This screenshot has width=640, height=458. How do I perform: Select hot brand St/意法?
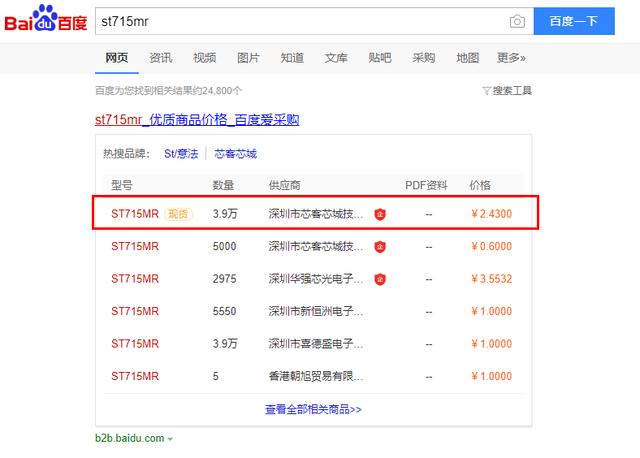pos(181,153)
